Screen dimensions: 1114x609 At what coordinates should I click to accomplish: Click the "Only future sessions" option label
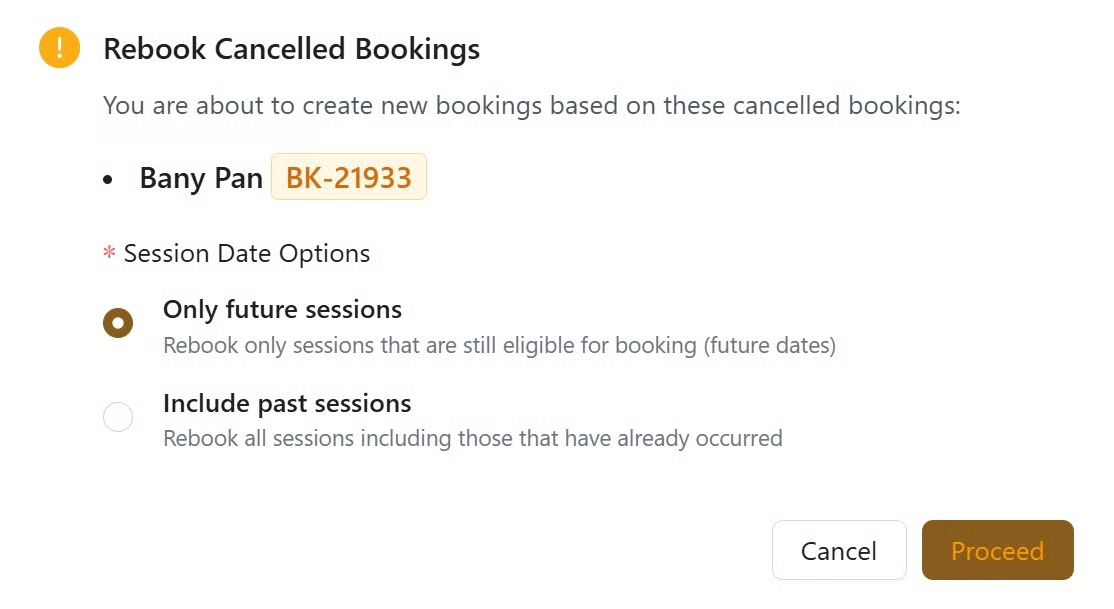[282, 309]
